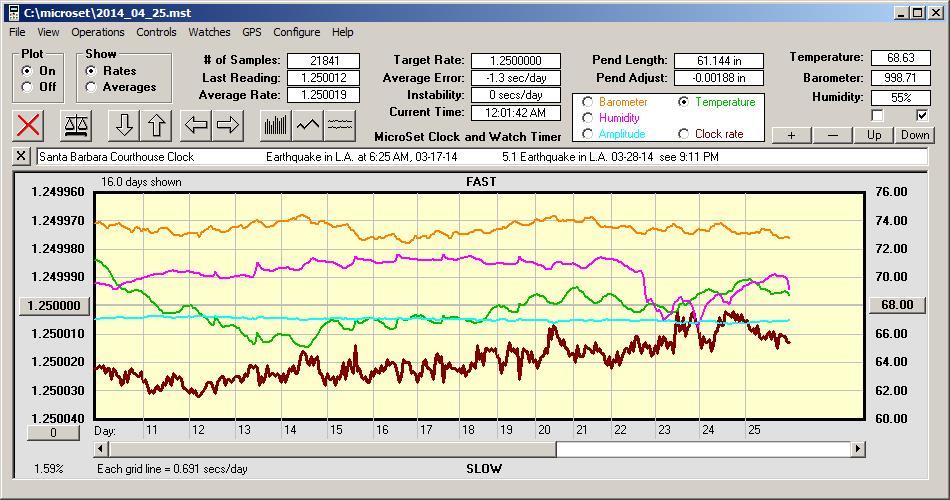Select the Humidity radio button
This screenshot has width=950, height=500.
(x=587, y=118)
